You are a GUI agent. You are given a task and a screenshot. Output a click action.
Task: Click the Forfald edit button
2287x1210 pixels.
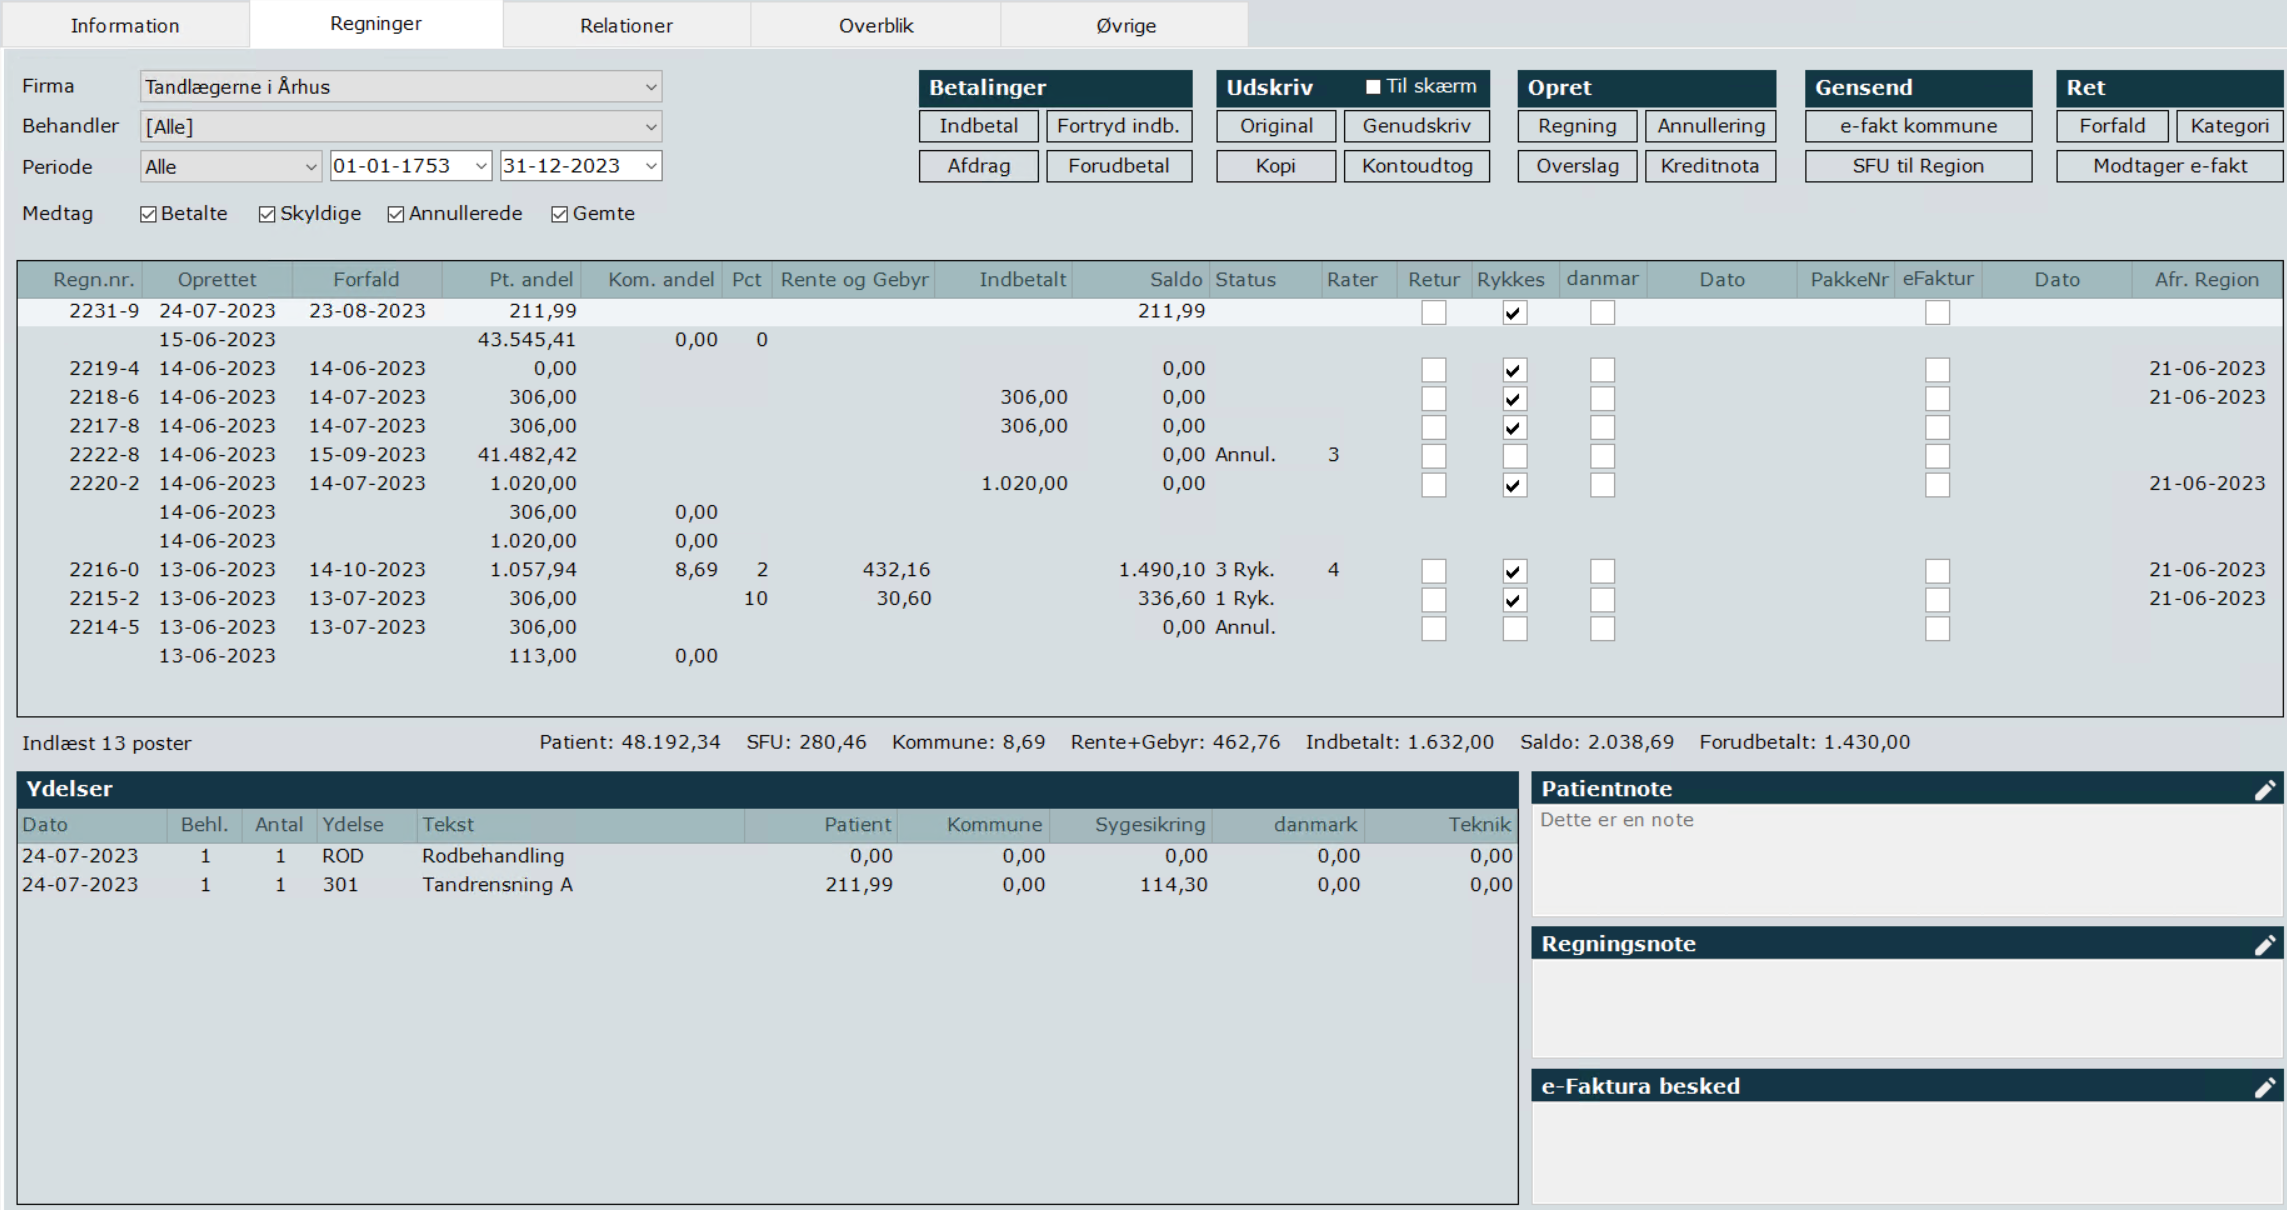(2112, 126)
